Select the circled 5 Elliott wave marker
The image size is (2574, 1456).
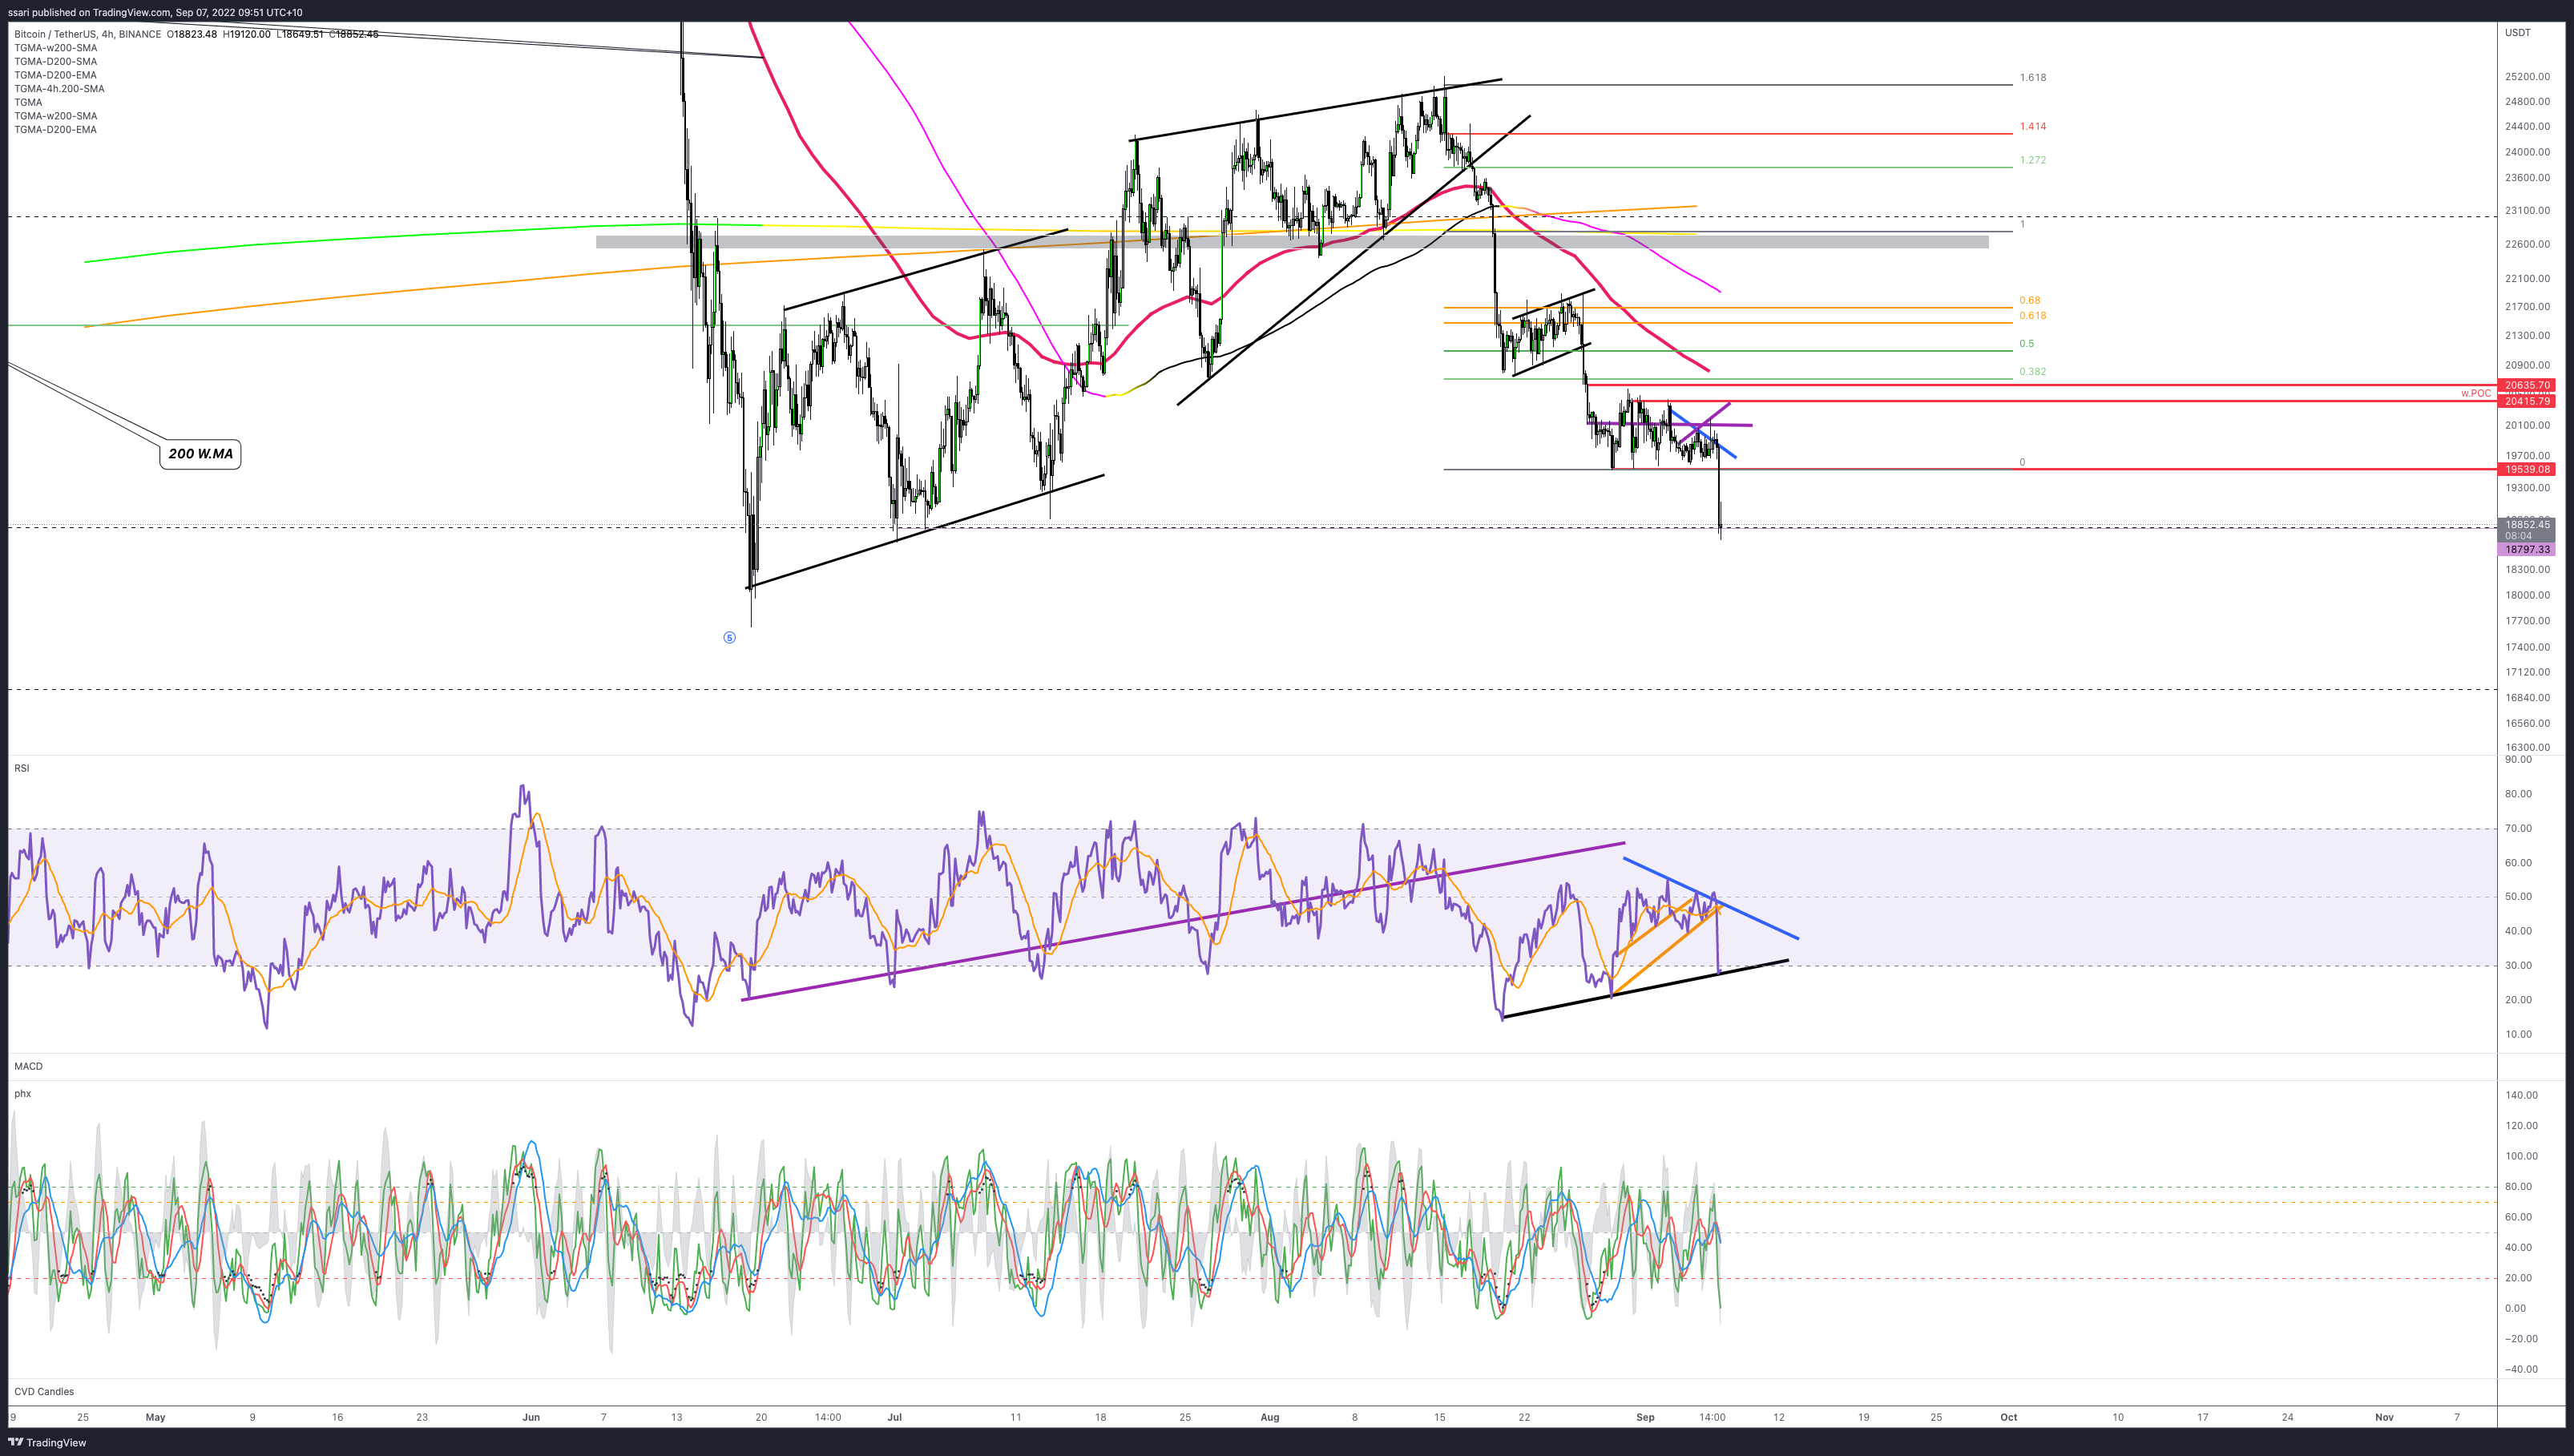coord(729,638)
